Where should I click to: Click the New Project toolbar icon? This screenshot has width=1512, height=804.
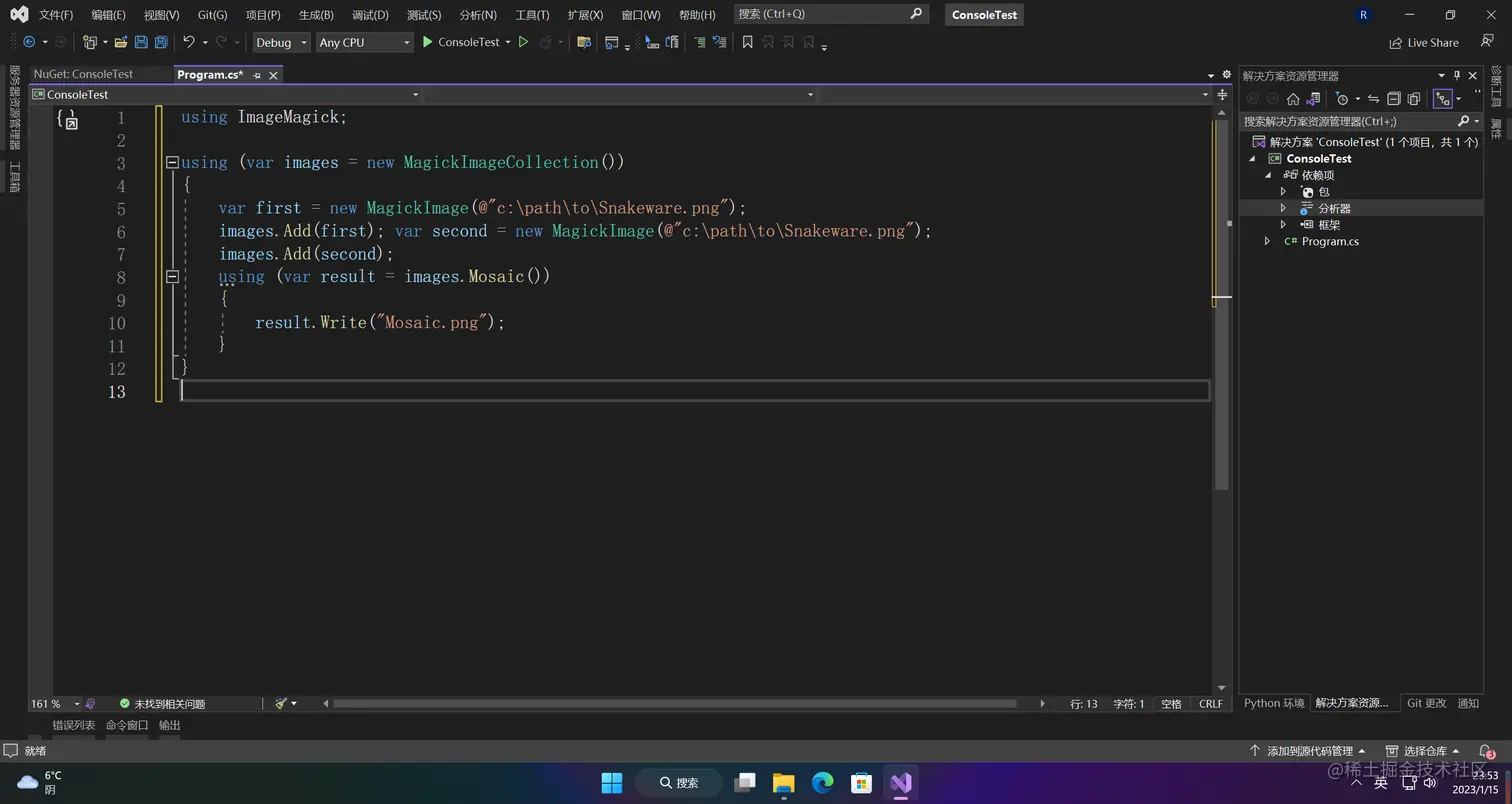coord(90,42)
